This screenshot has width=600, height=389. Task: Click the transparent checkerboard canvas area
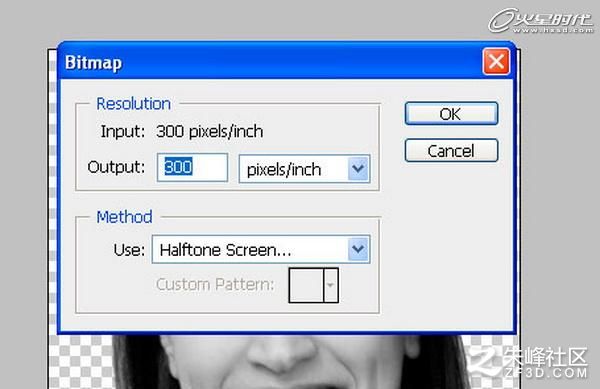(x=81, y=362)
